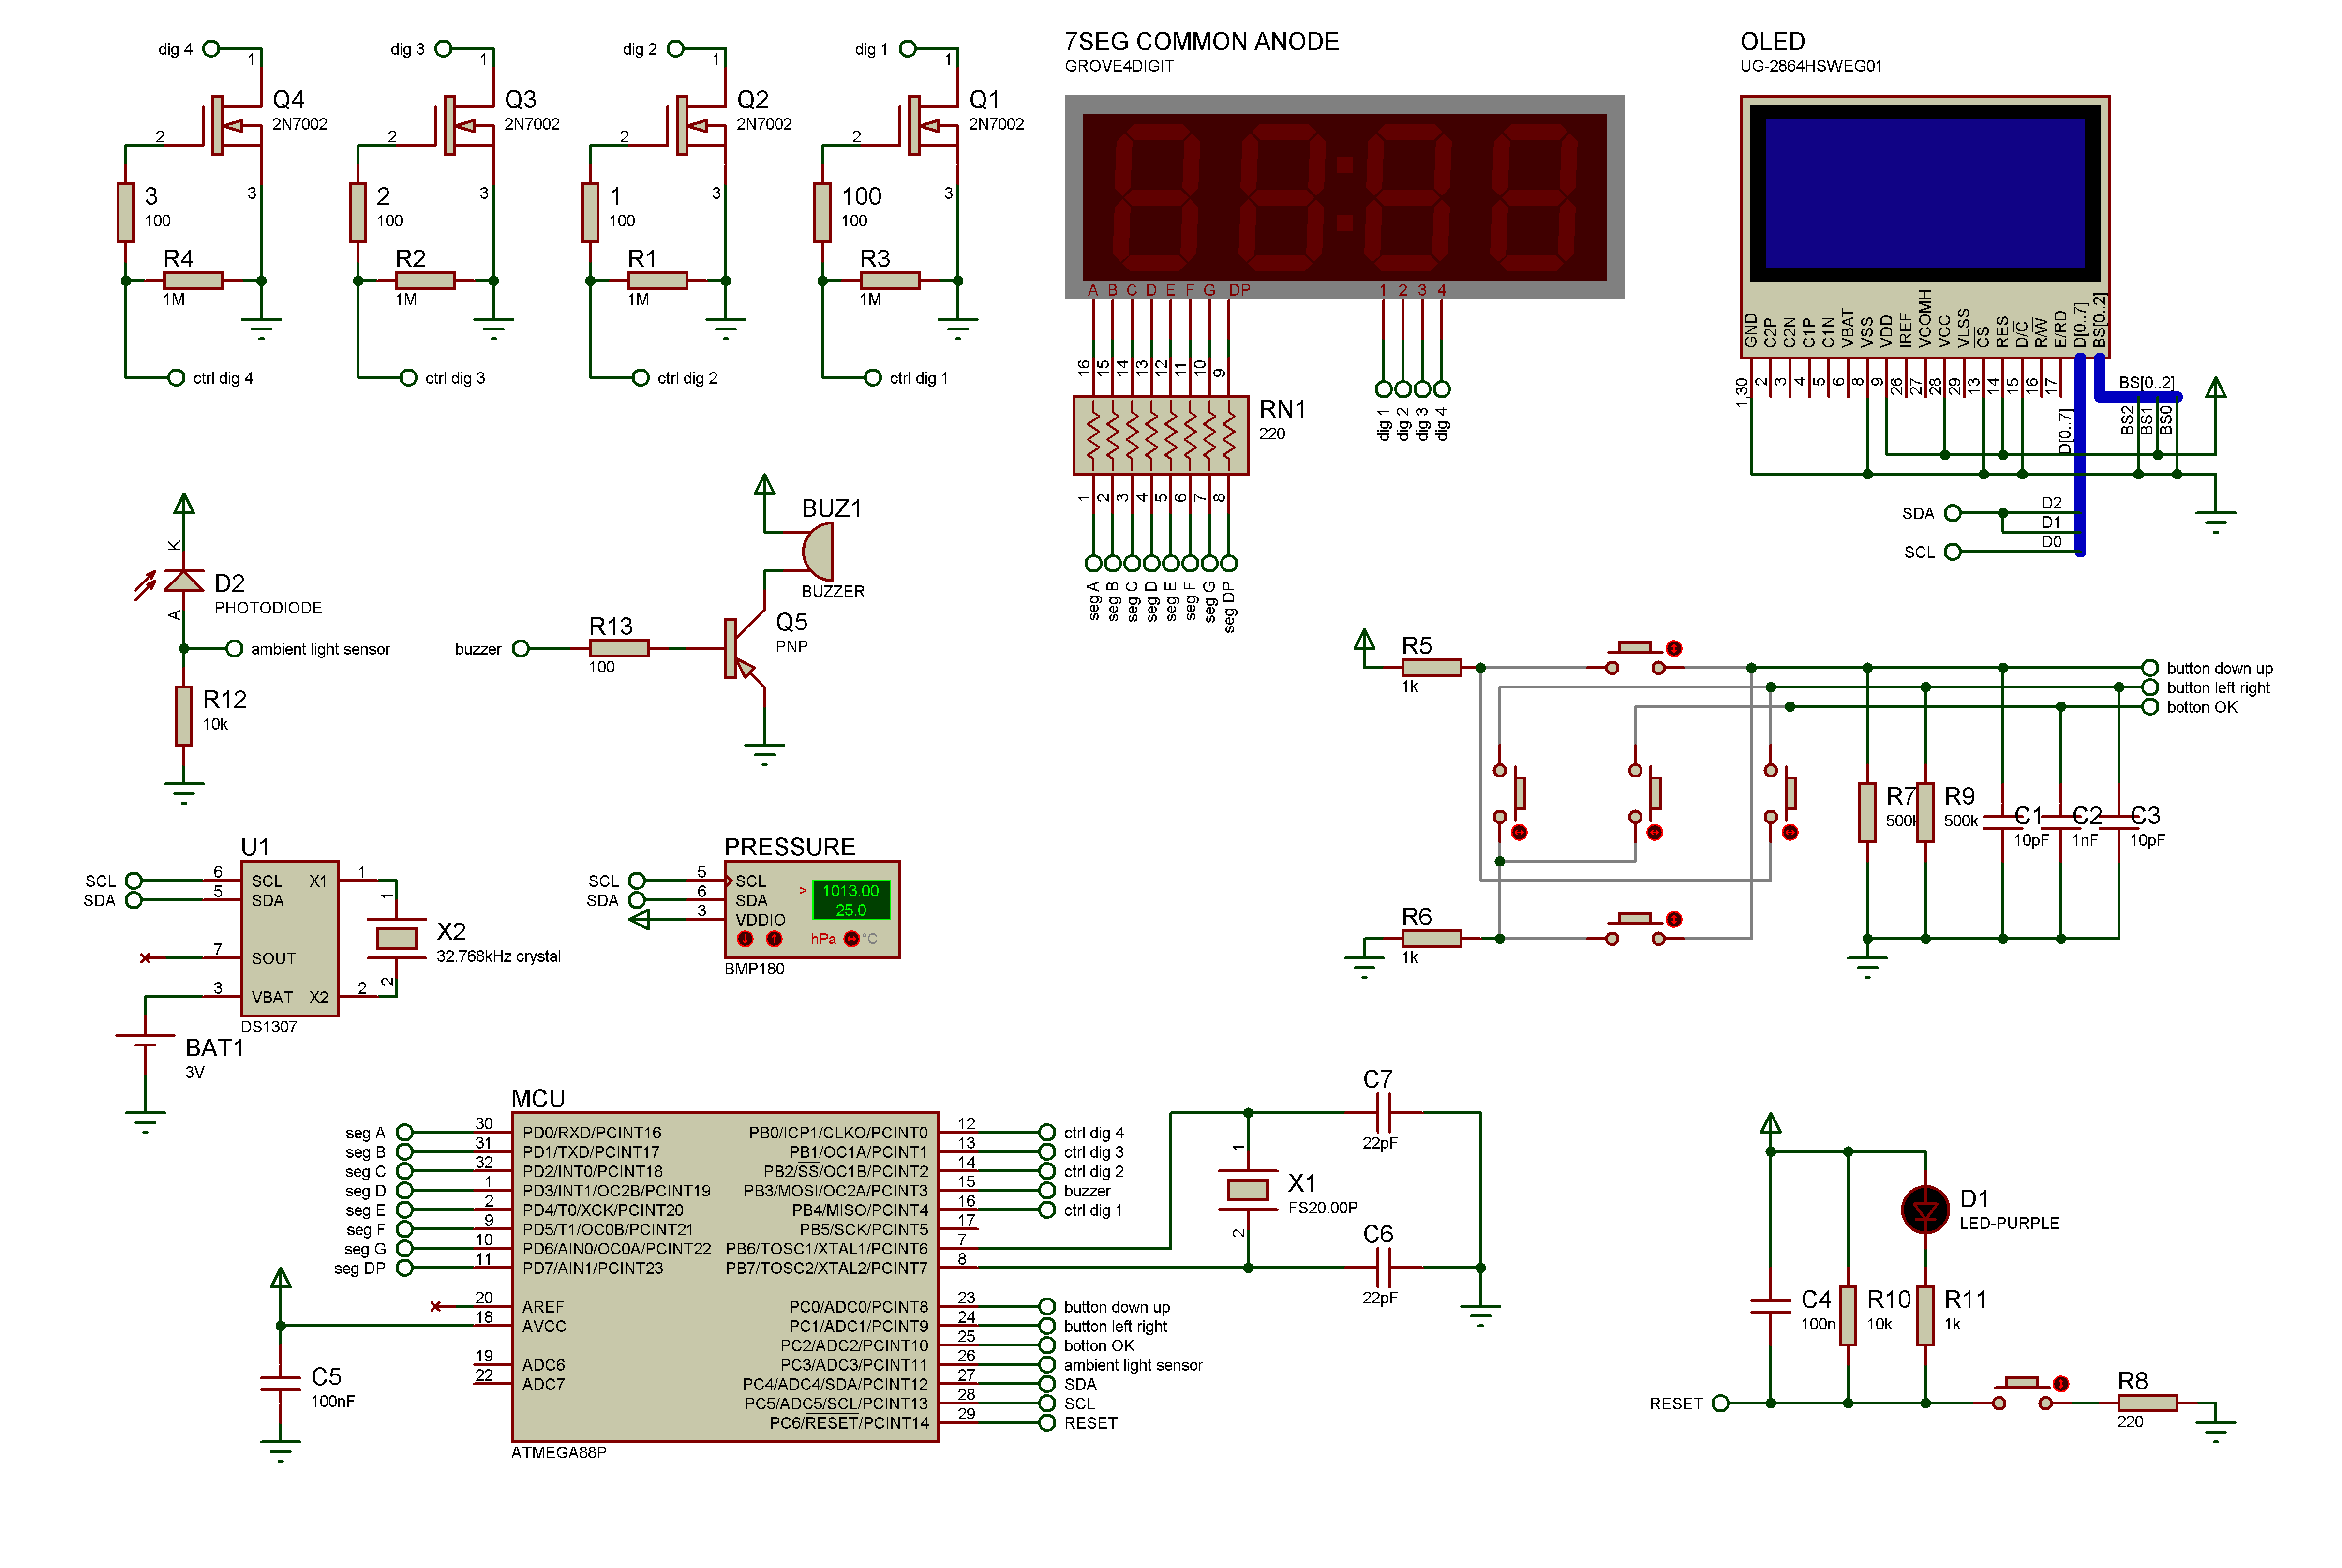2342x1568 pixels.
Task: Select the C5 100nF capacitor
Action: coord(280,1383)
